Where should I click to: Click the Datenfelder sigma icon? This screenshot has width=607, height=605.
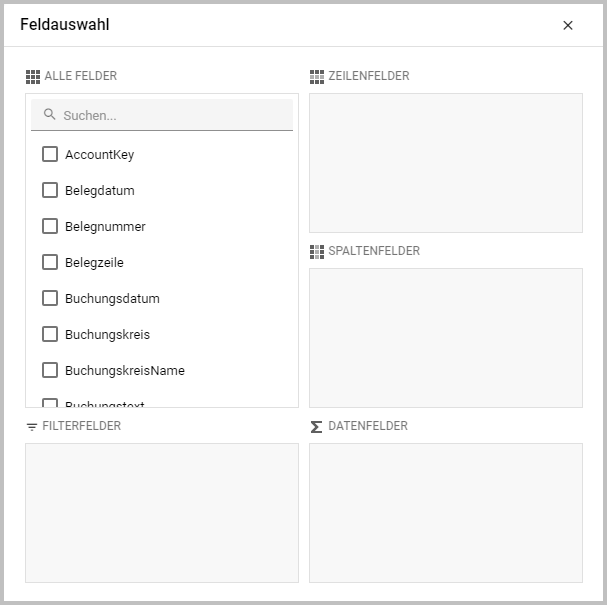317,427
